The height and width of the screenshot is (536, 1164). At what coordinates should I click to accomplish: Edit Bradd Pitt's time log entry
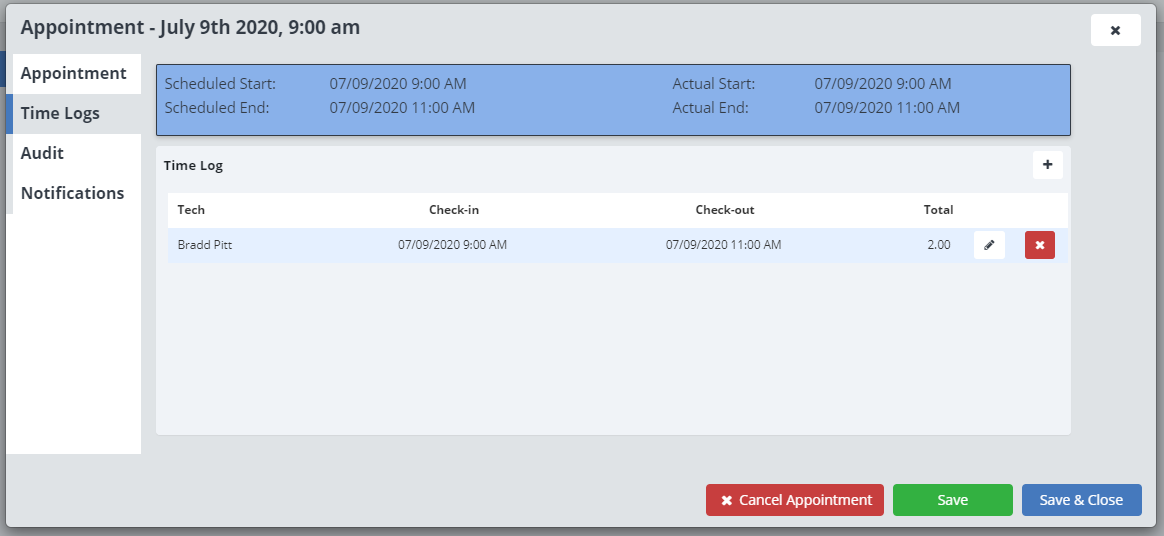(x=989, y=245)
